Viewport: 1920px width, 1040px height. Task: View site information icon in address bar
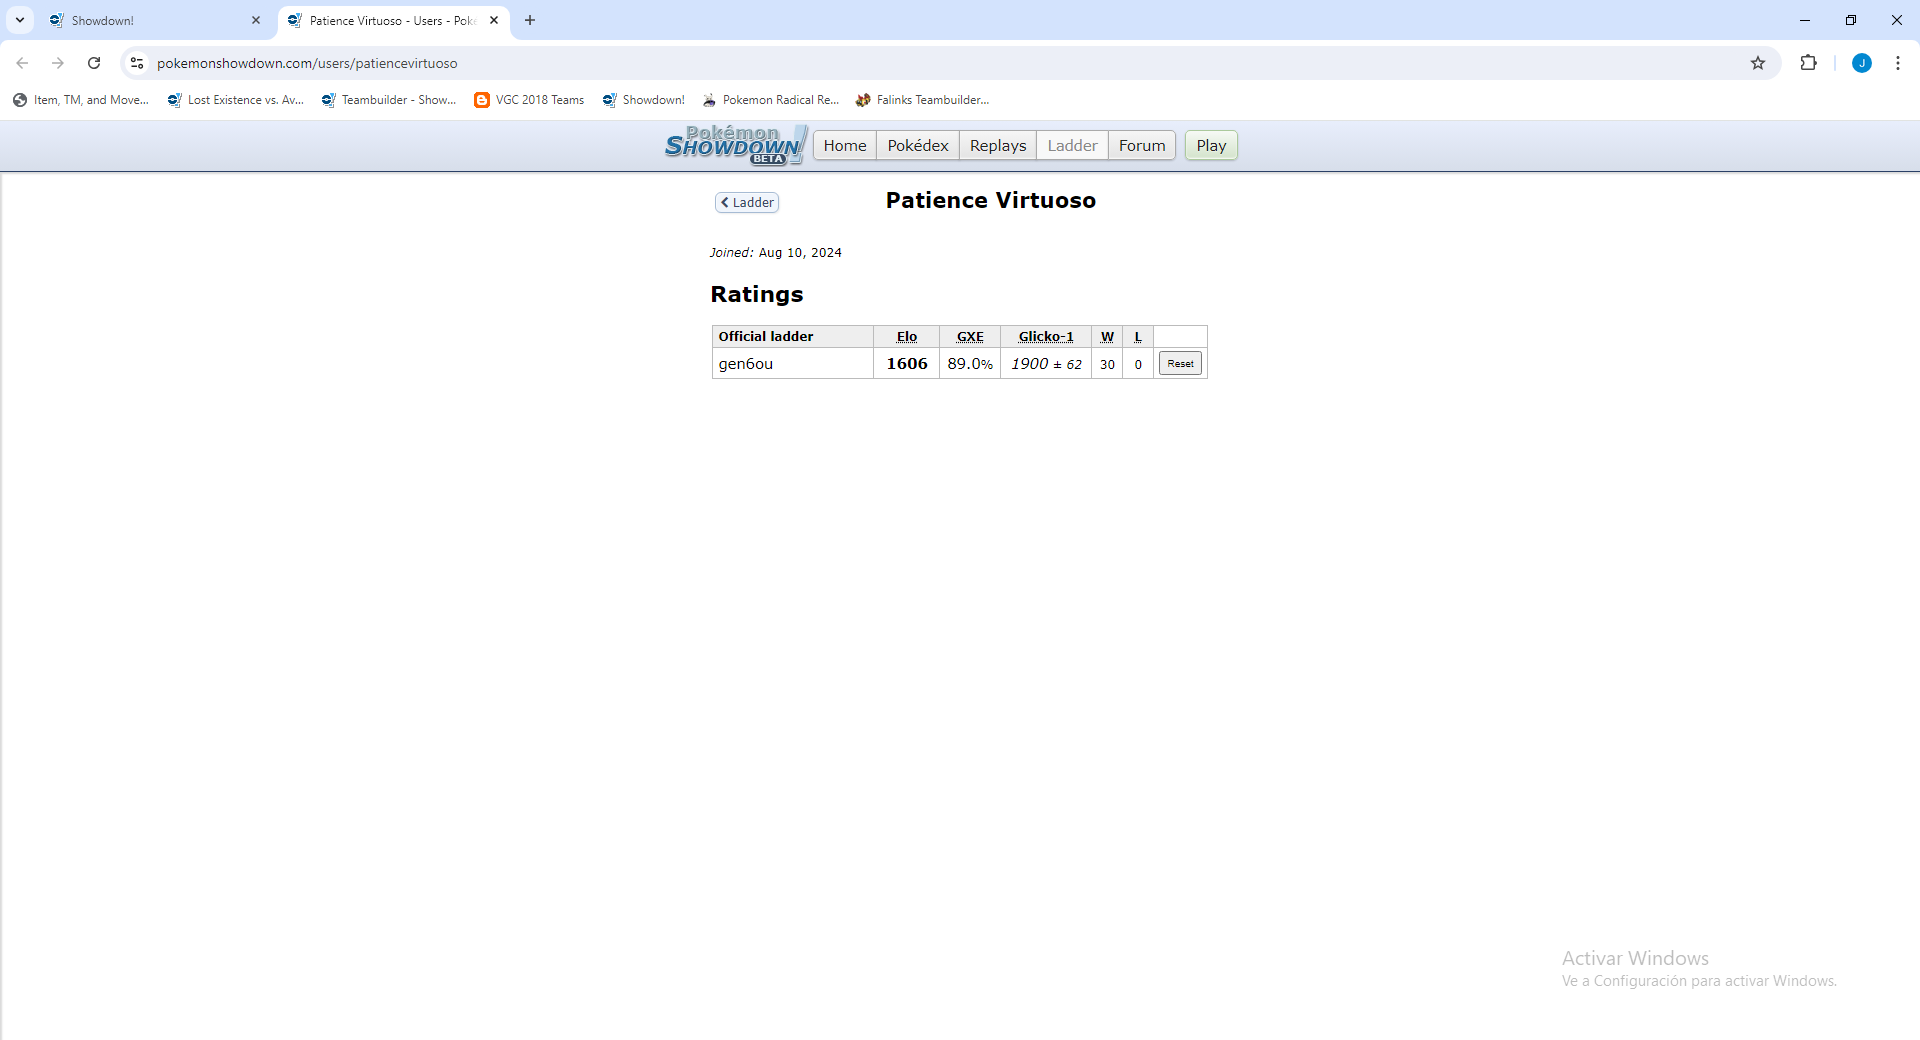coord(137,63)
